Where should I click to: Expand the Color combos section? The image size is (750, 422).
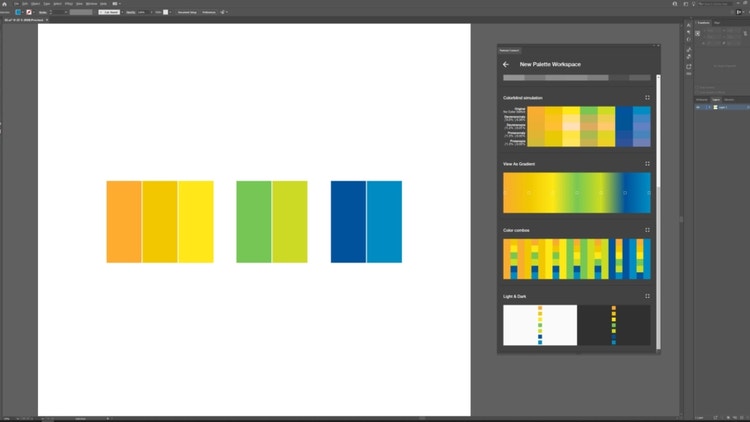(x=647, y=230)
